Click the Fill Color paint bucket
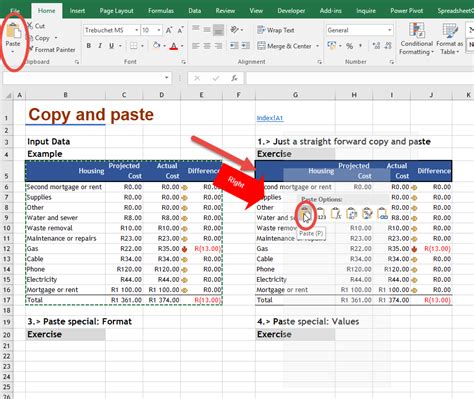The image size is (474, 399). pos(156,45)
